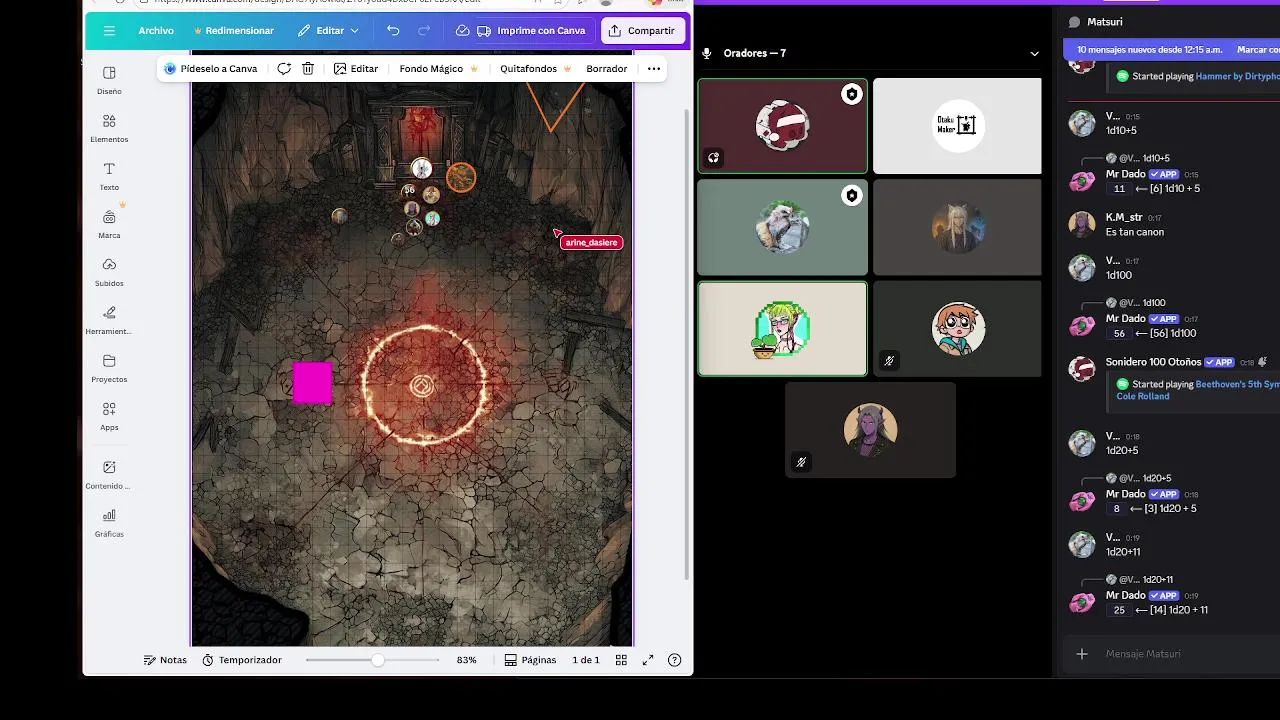1280x720 pixels.
Task: Open the Redimensionar option
Action: (233, 31)
